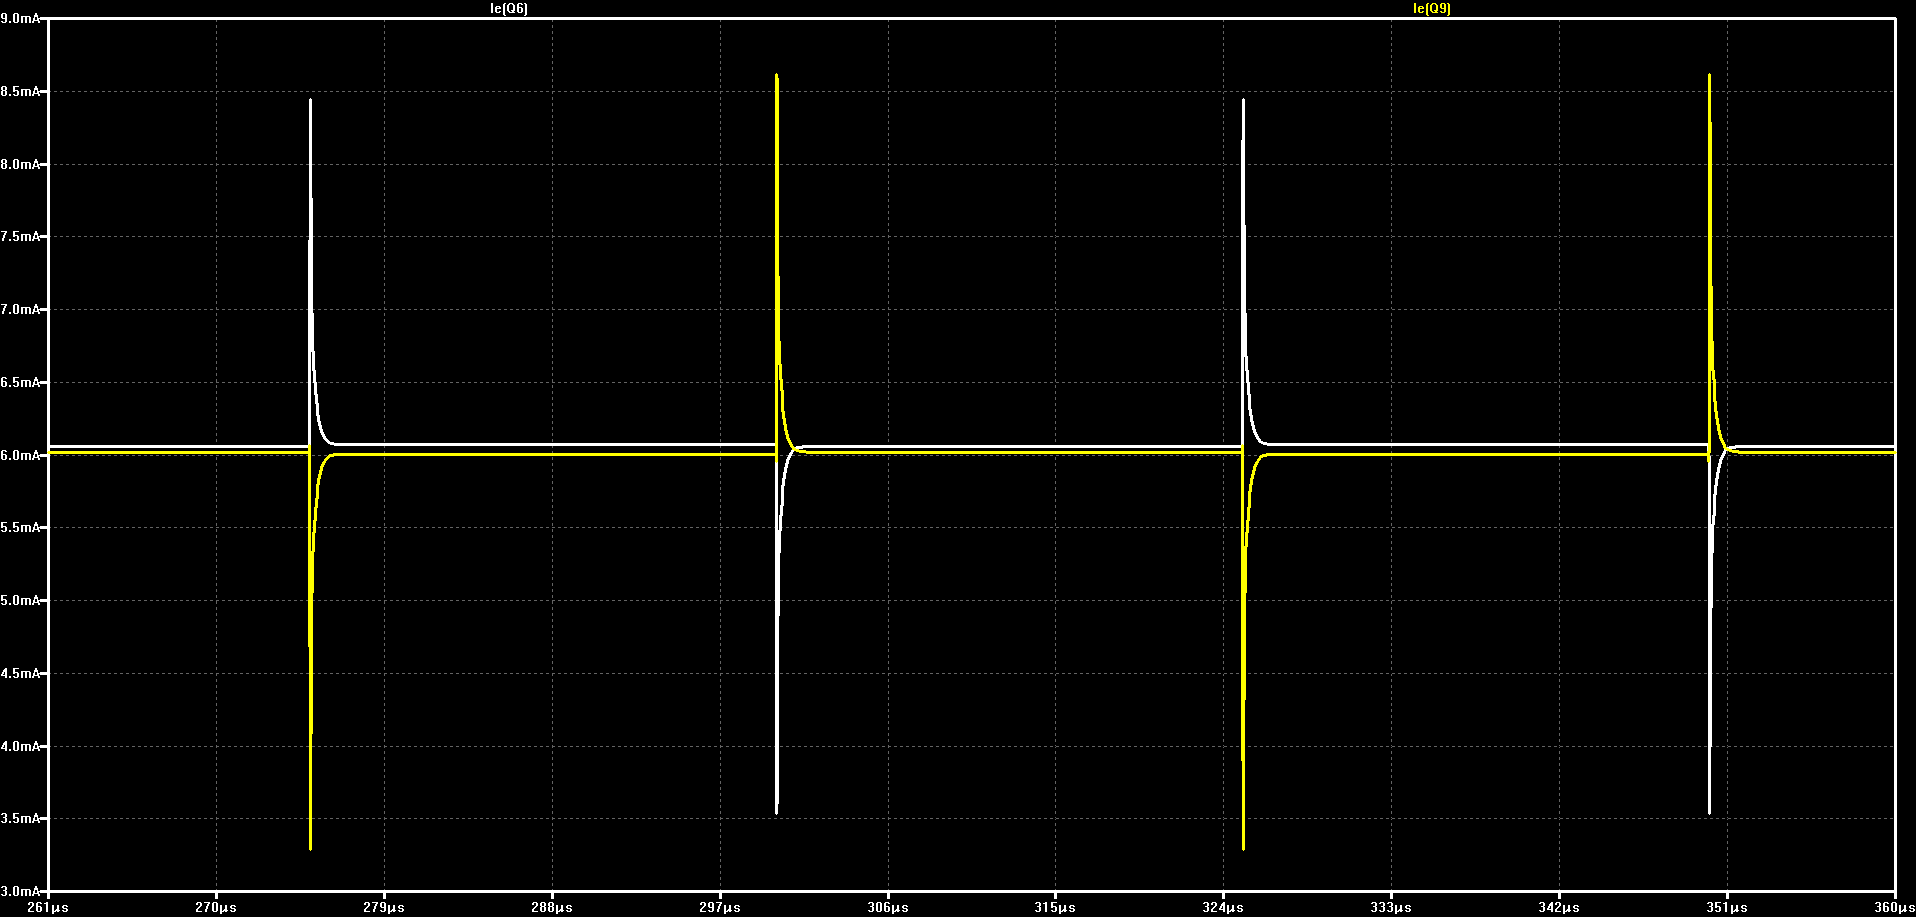Click the 351µs time axis label
Screen dimensions: 1916x917
[x=1727, y=907]
